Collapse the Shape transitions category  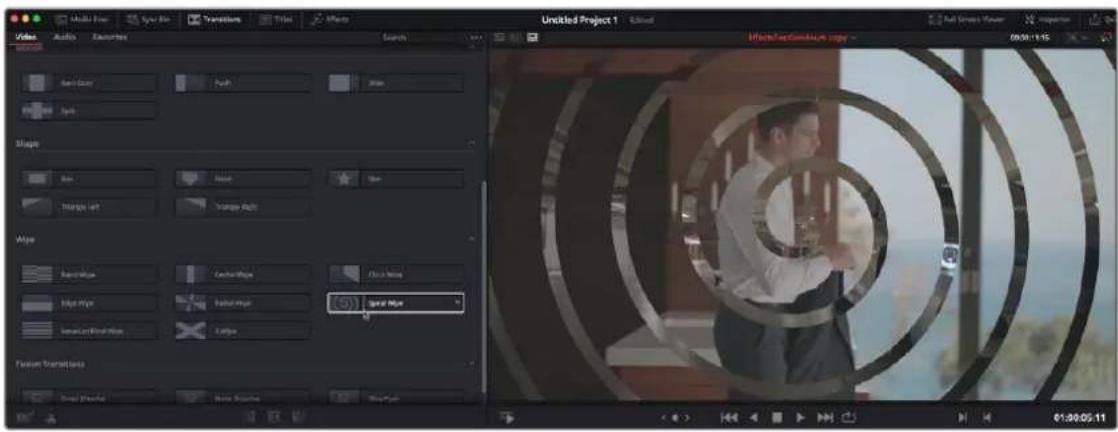[x=473, y=143]
